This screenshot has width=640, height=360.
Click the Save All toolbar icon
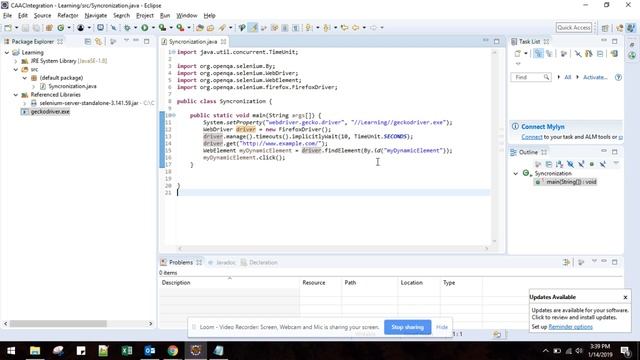point(36,28)
